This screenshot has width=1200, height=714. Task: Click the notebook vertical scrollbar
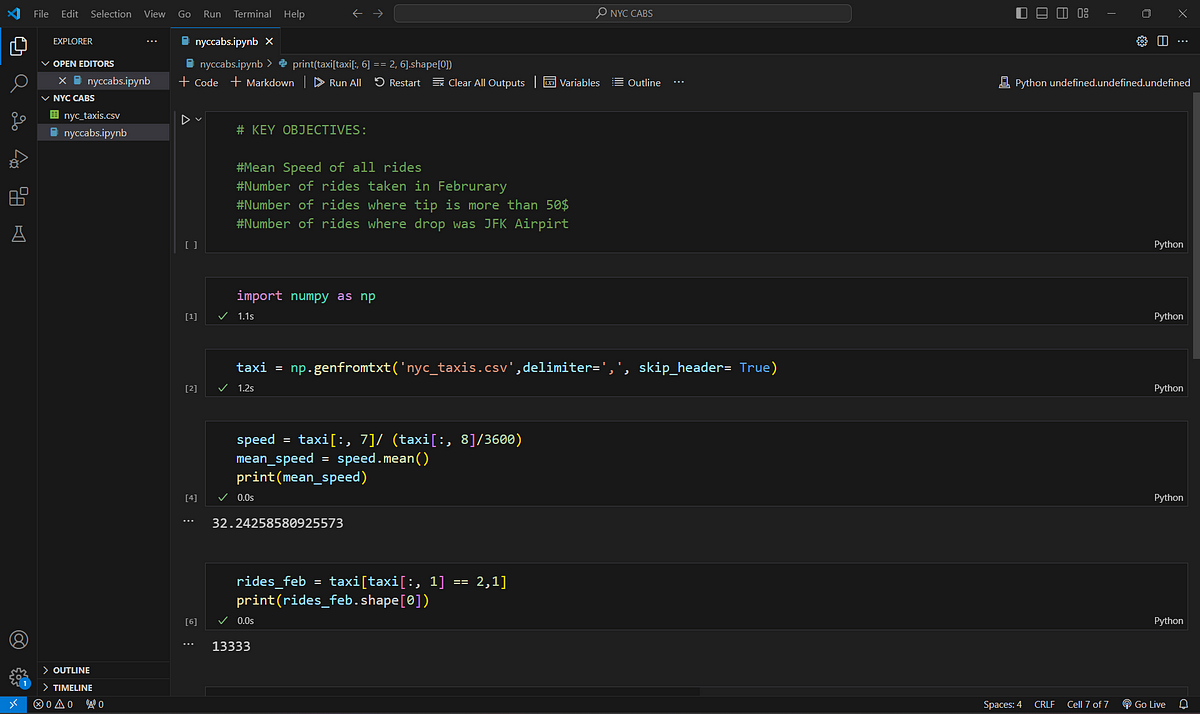pyautogui.click(x=1194, y=226)
